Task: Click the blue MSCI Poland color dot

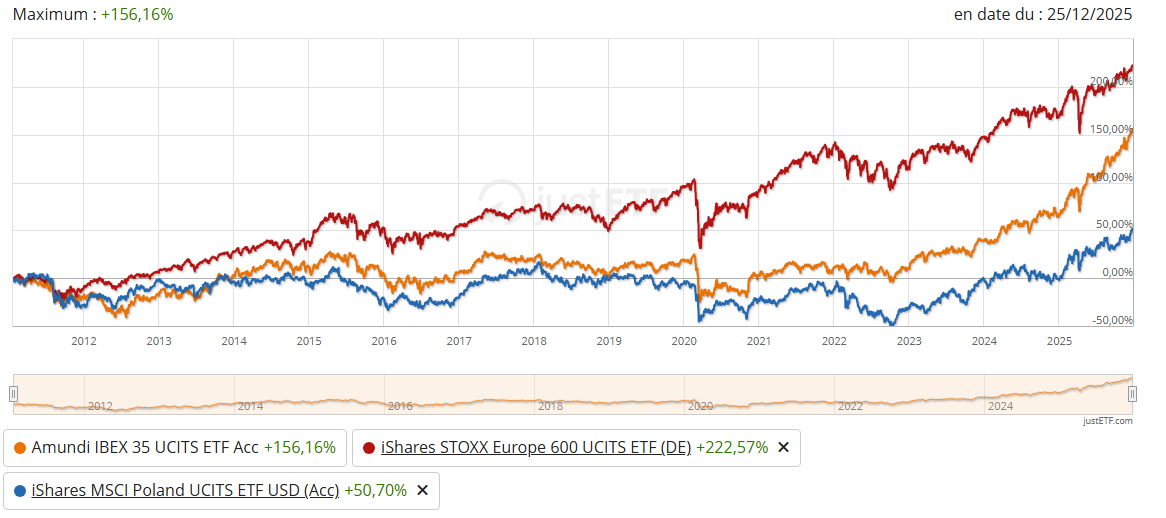Action: [x=19, y=490]
